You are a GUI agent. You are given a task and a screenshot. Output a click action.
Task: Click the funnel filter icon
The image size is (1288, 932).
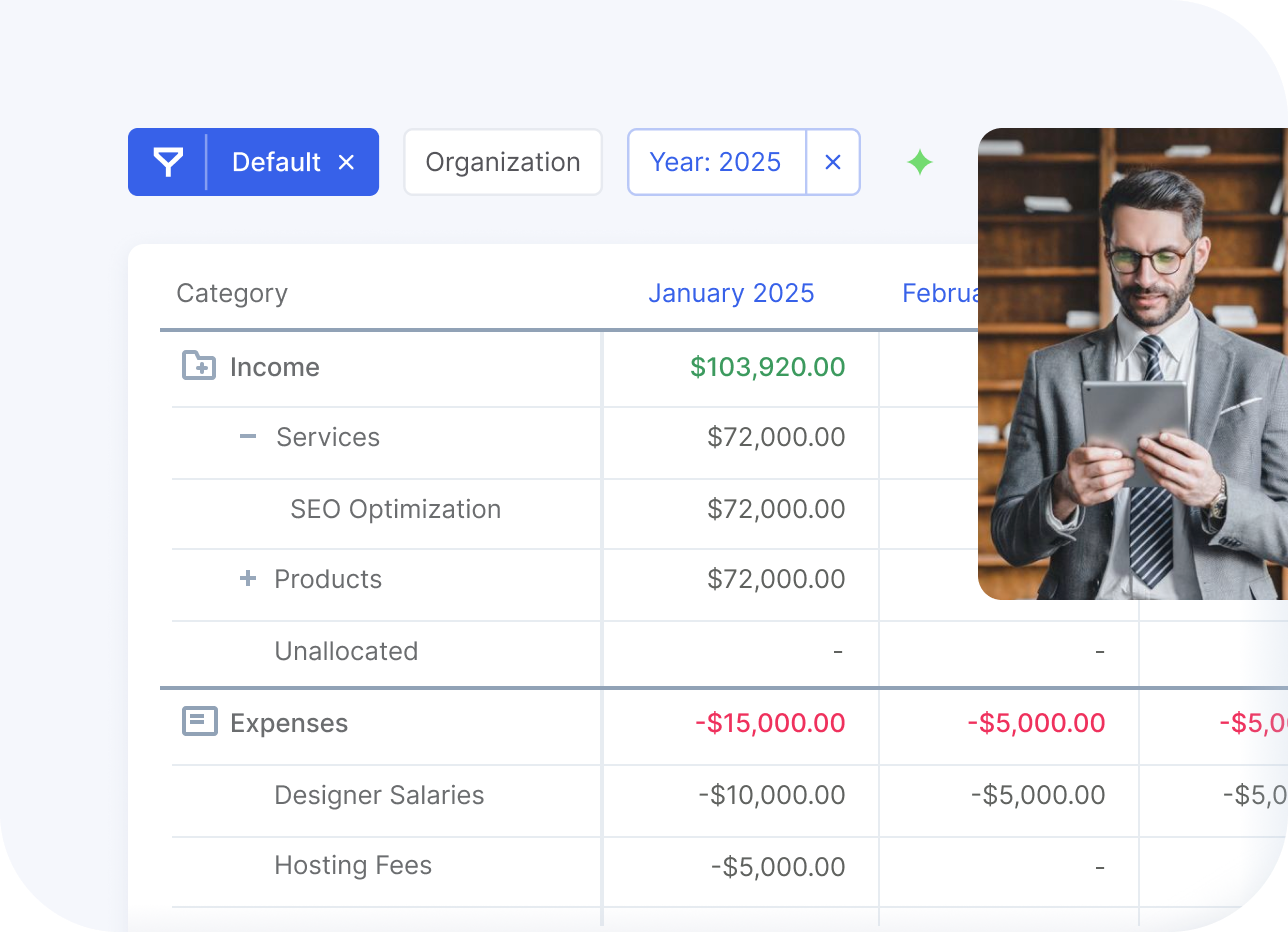point(168,162)
